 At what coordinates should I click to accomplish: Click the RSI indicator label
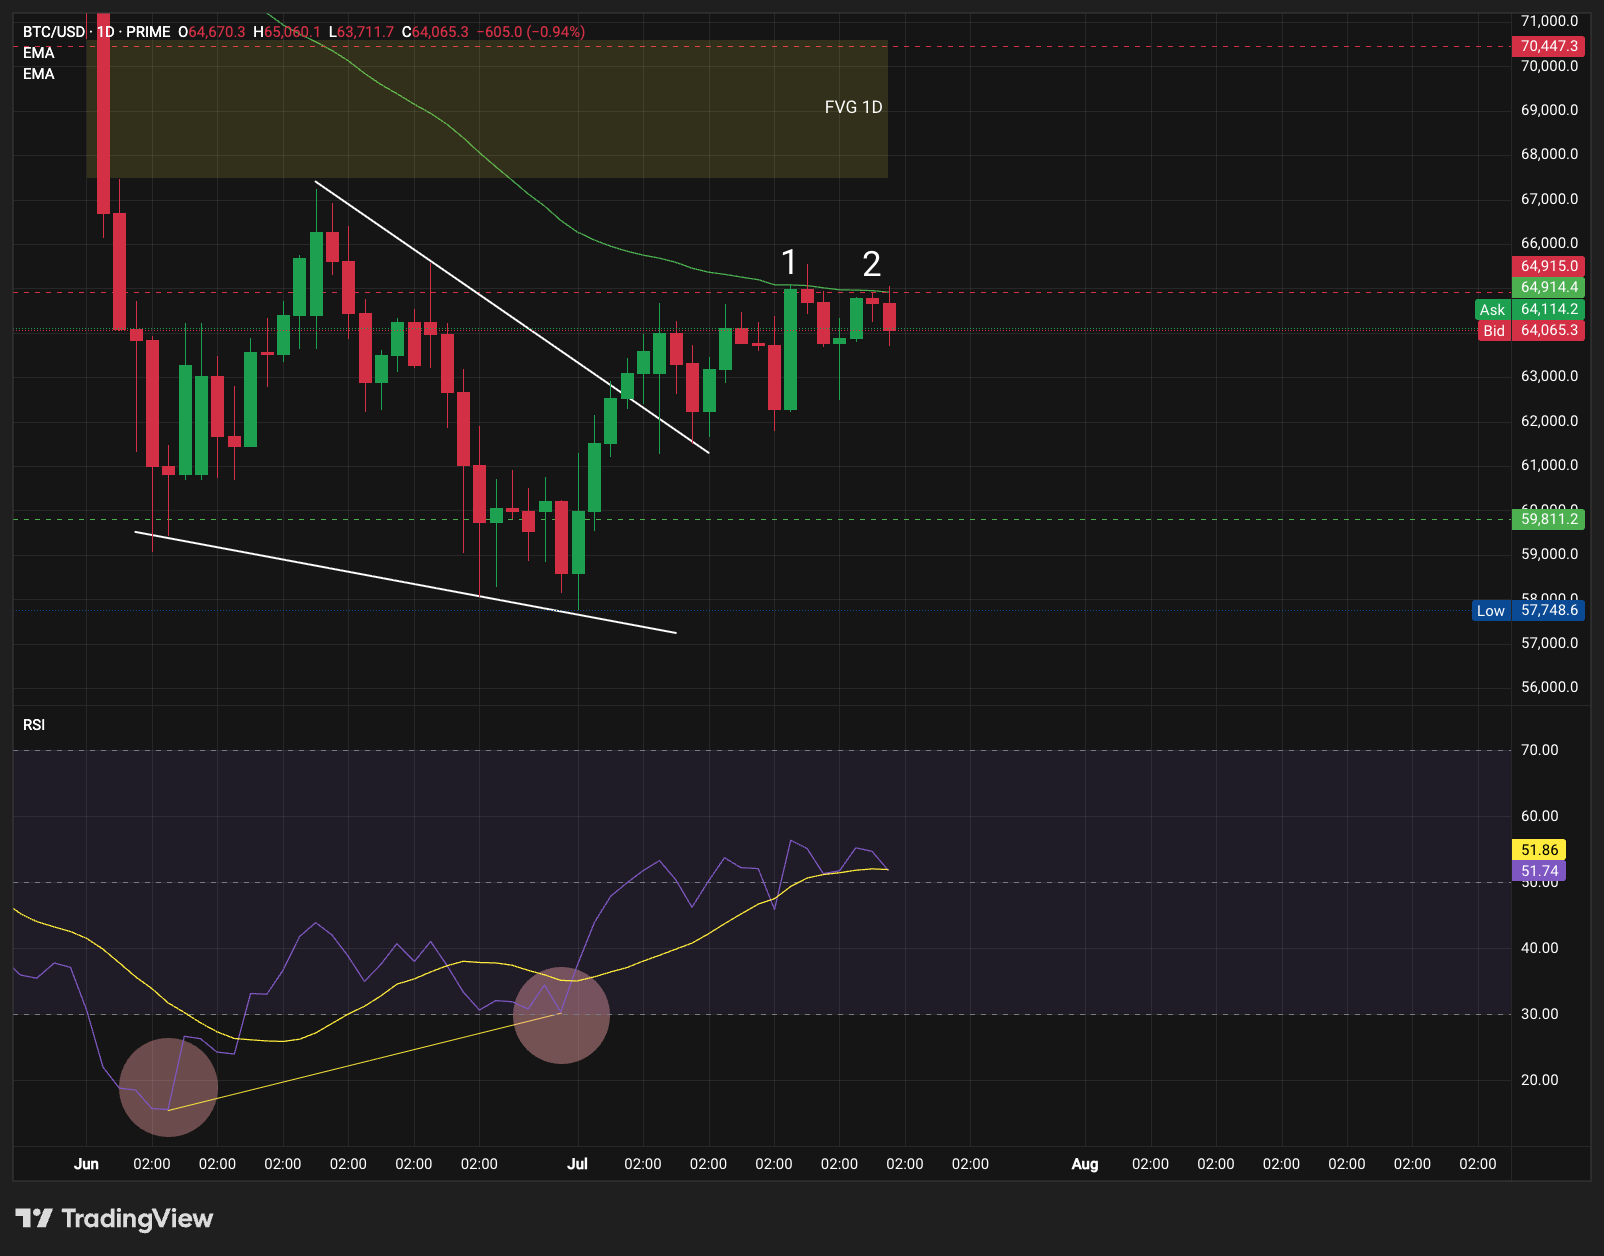pyautogui.click(x=34, y=725)
